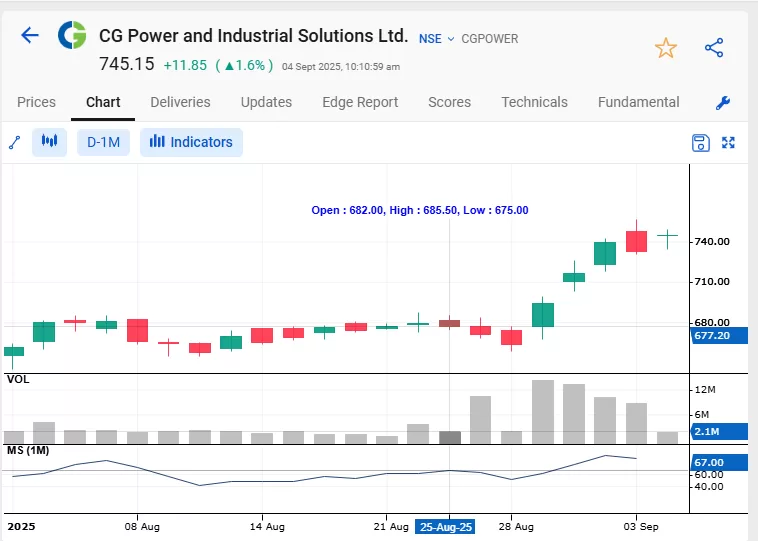Click the VOL panel label
The height and width of the screenshot is (541, 758).
[18, 380]
